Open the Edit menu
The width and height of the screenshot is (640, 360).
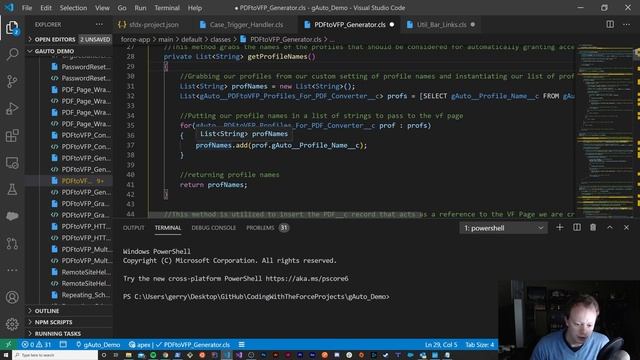click(x=46, y=8)
